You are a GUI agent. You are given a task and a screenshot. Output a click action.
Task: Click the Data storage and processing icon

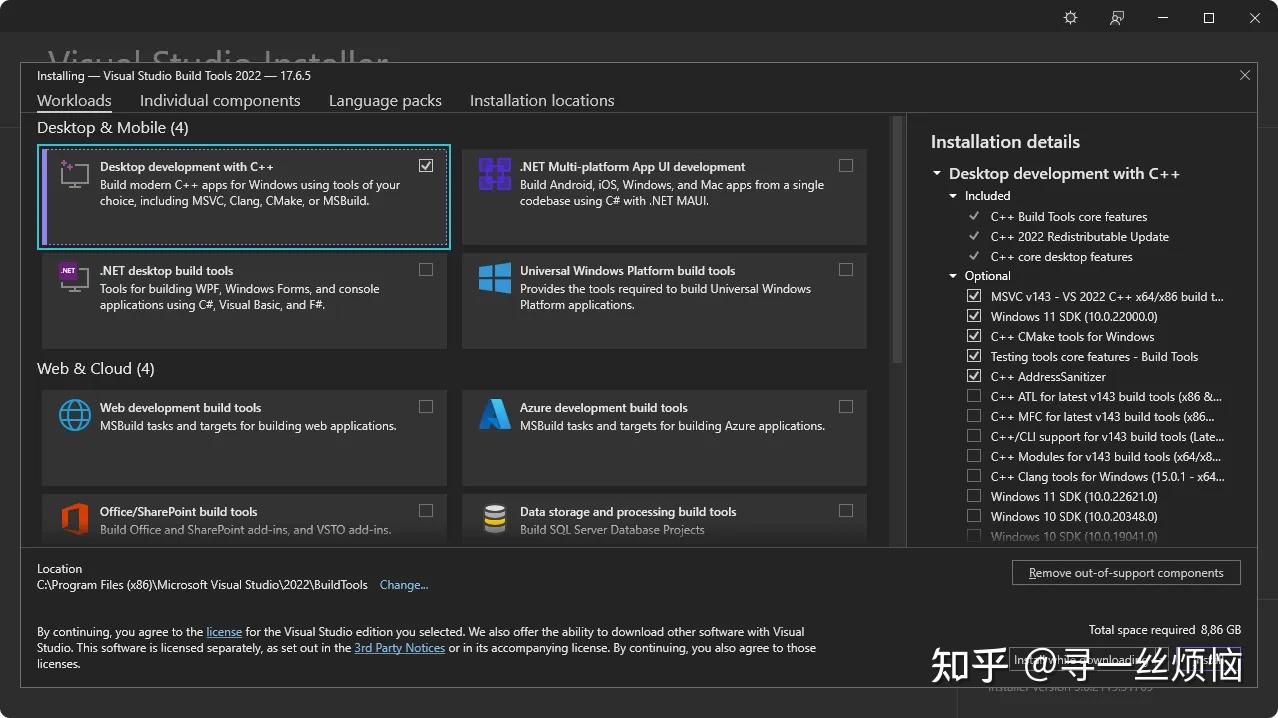click(494, 518)
